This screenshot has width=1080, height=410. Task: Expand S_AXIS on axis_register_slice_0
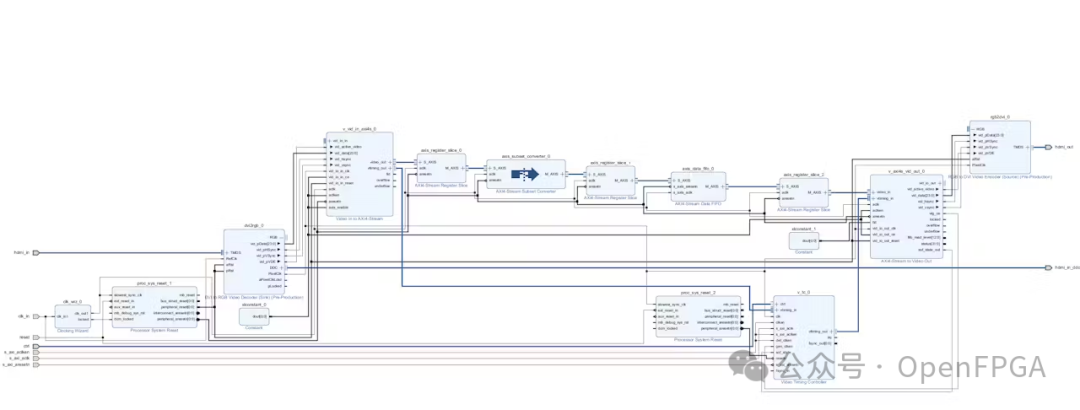[421, 162]
